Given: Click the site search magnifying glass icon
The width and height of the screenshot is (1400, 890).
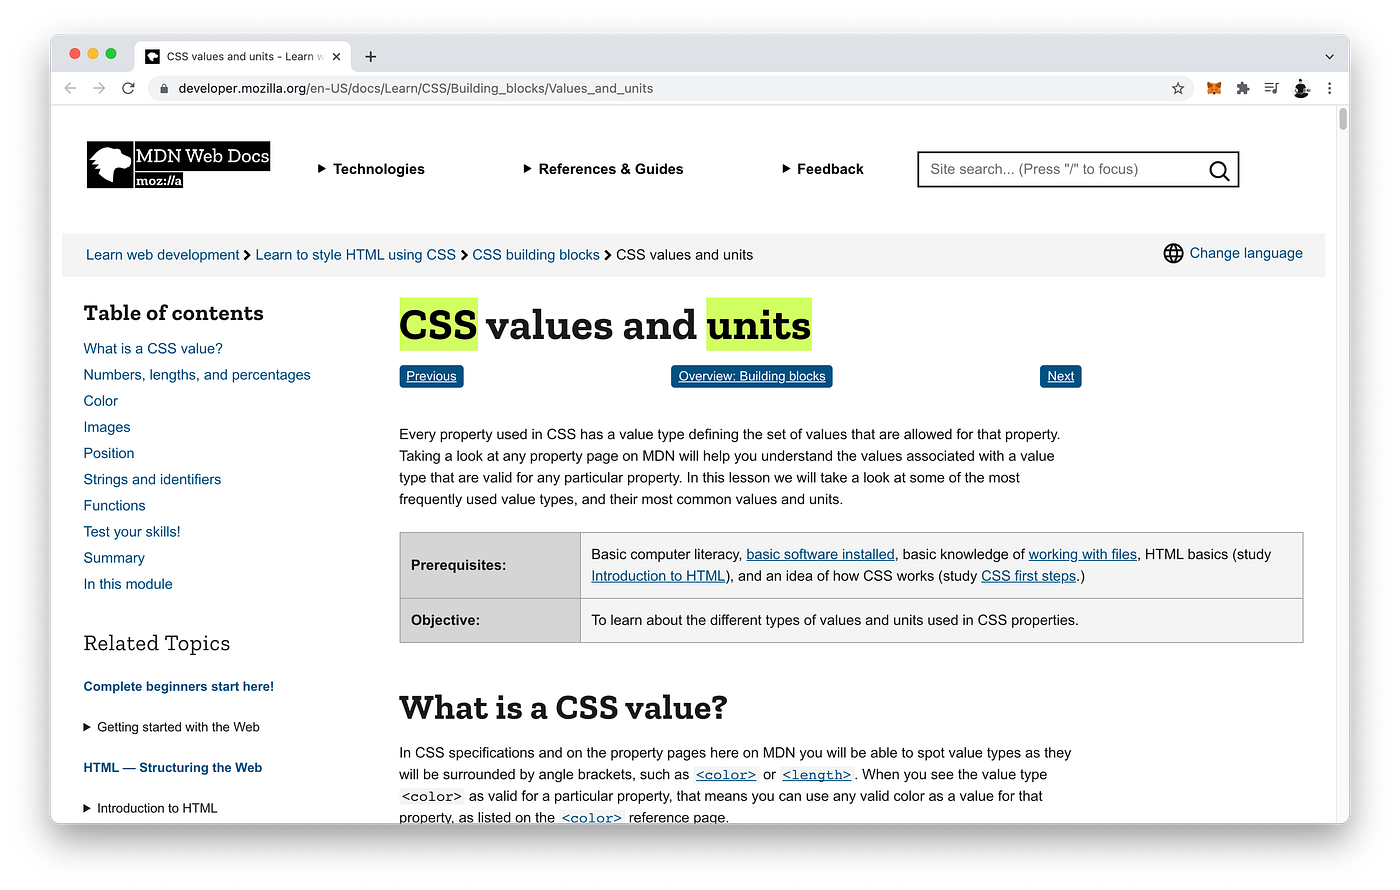Looking at the screenshot, I should coord(1218,170).
